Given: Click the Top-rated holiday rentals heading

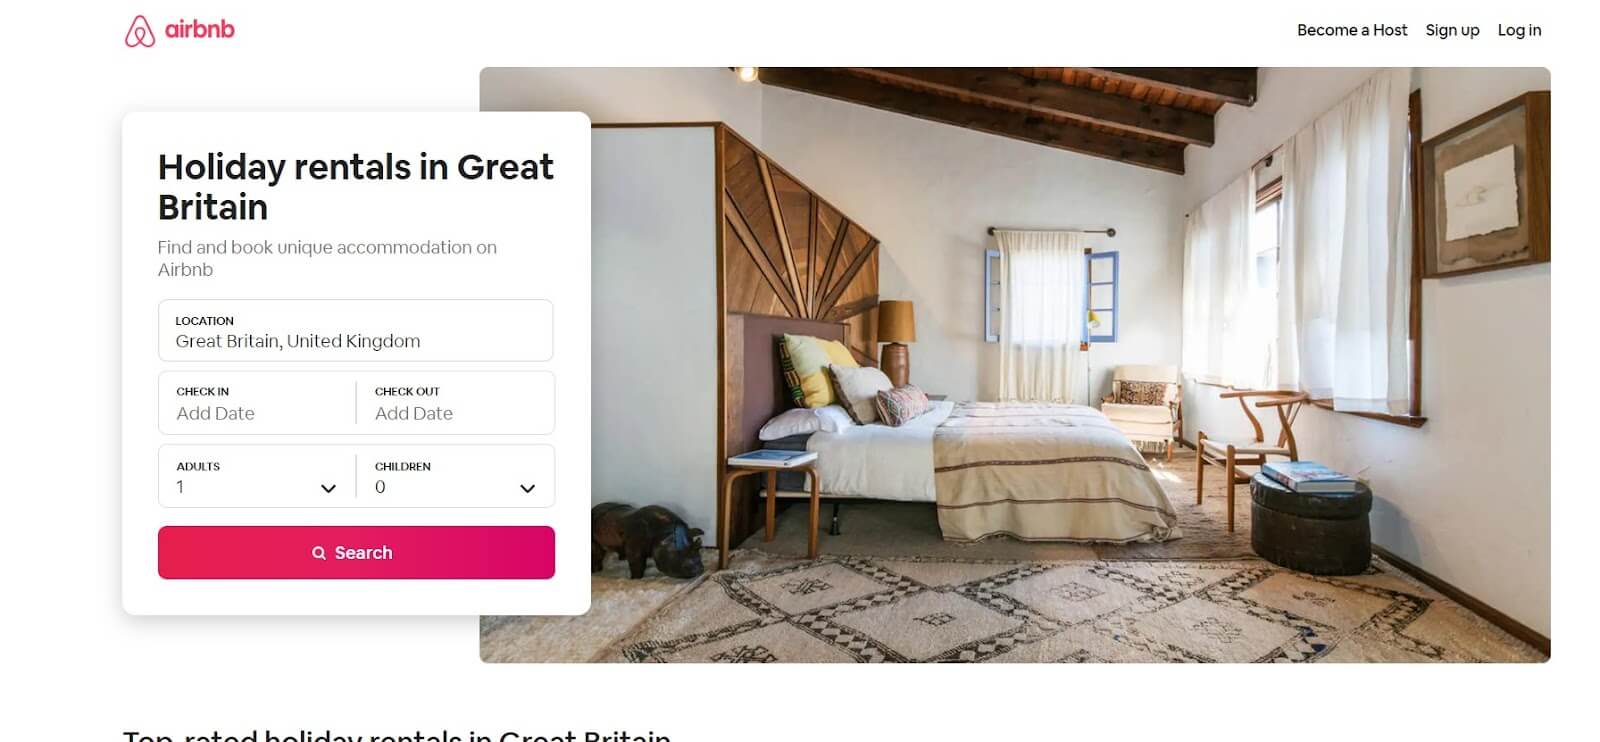Looking at the screenshot, I should point(396,735).
